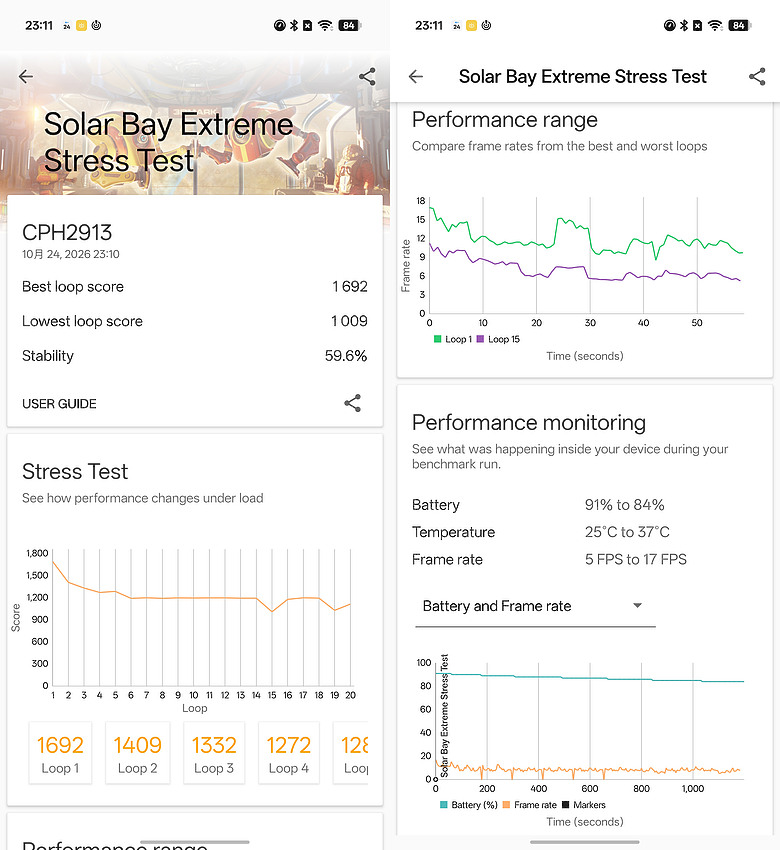
Task: Tap the Bluetooth icon in right status bar
Action: tap(684, 25)
